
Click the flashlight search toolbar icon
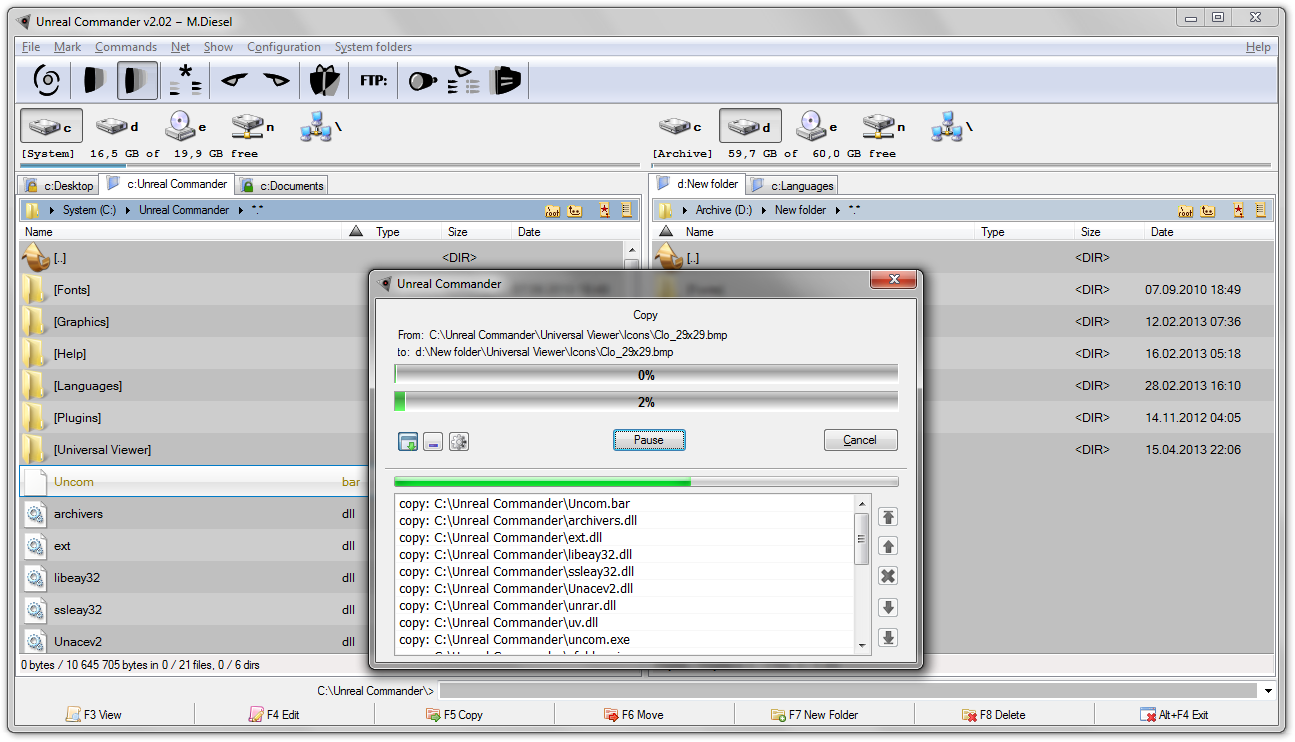coord(422,81)
